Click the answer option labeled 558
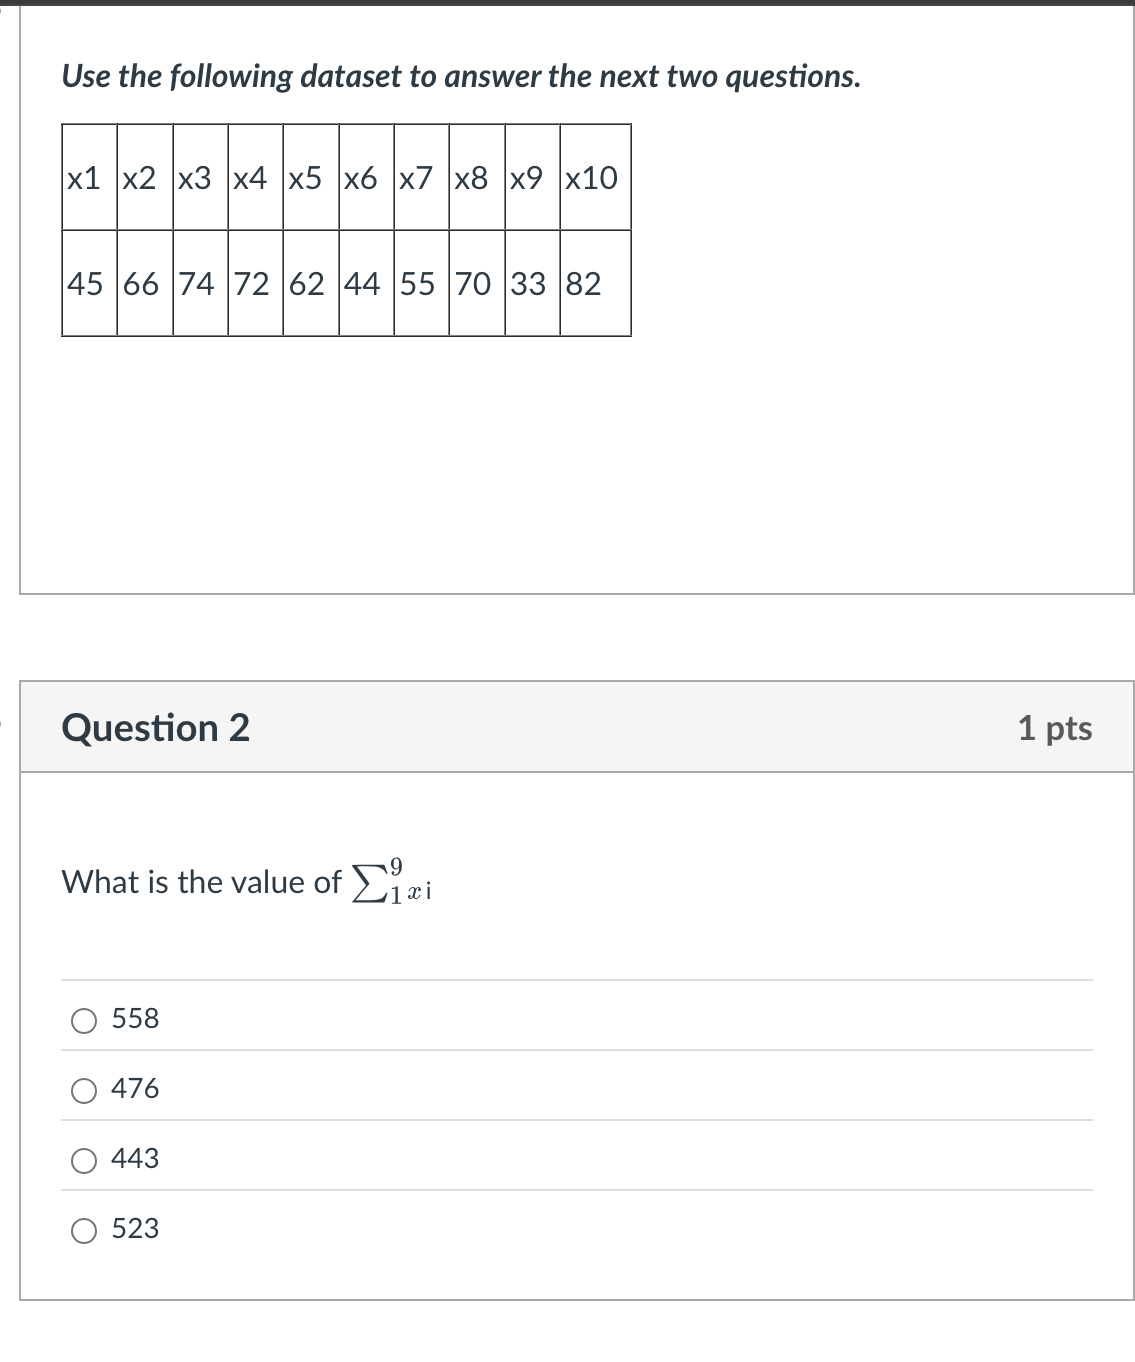Image resolution: width=1135 pixels, height=1362 pixels. 135,1019
